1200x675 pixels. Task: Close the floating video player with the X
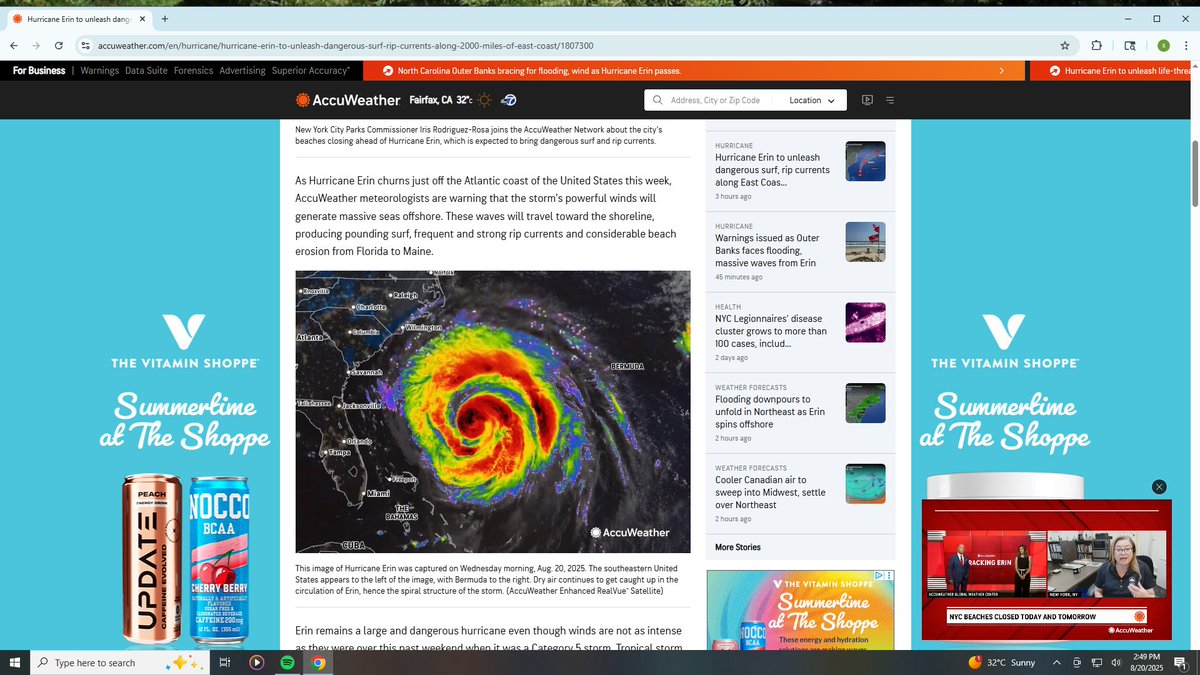click(x=1159, y=487)
